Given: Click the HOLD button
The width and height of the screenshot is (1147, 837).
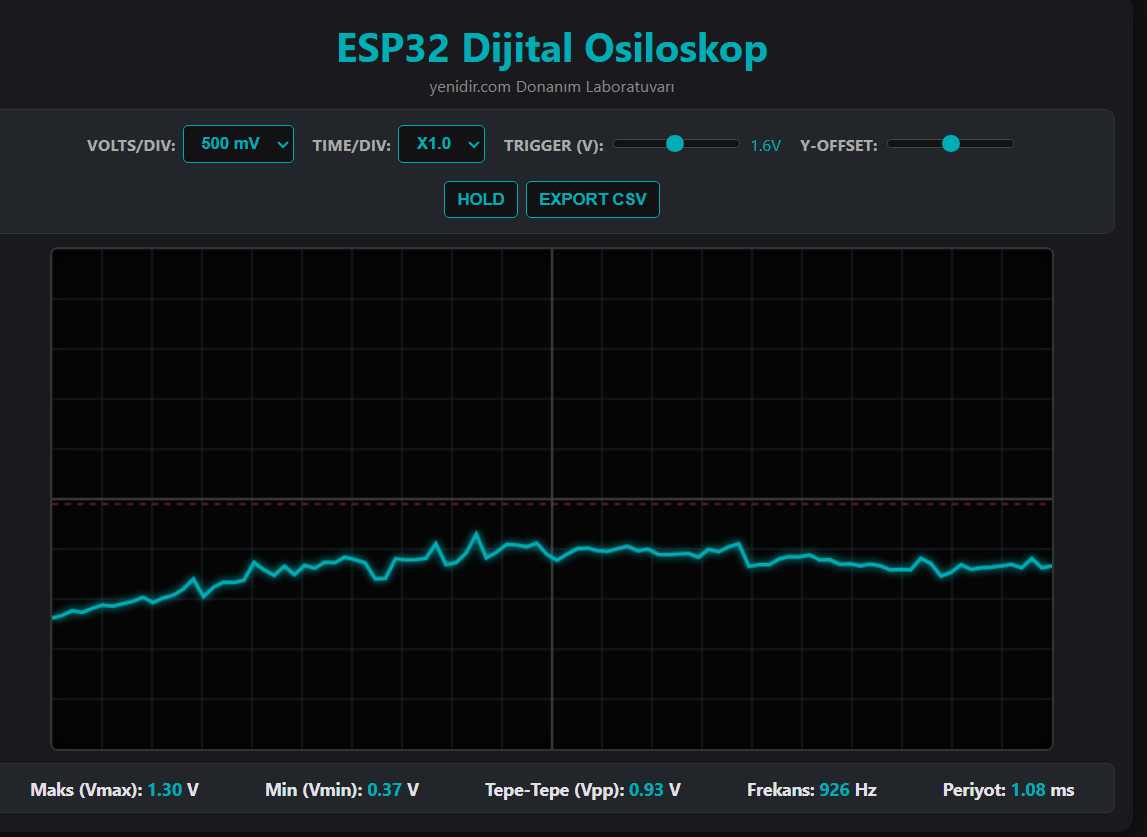Looking at the screenshot, I should tap(481, 199).
